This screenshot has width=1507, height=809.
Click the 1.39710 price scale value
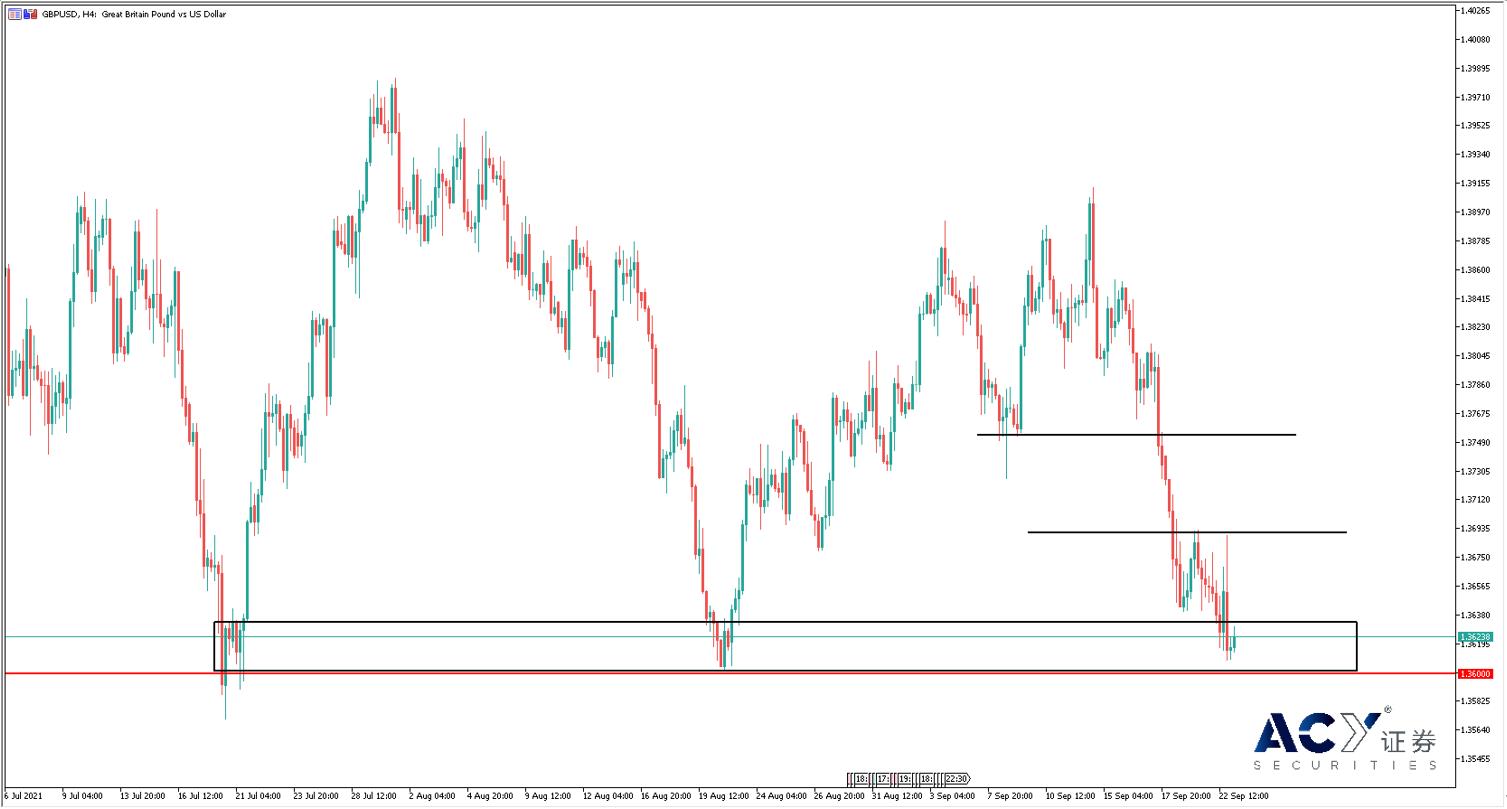1477,97
